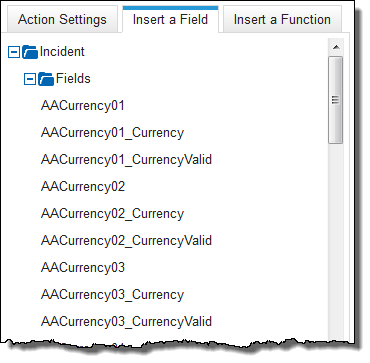Switch to the Action Settings tab
Screen dimensions: 370x363
coord(62,19)
